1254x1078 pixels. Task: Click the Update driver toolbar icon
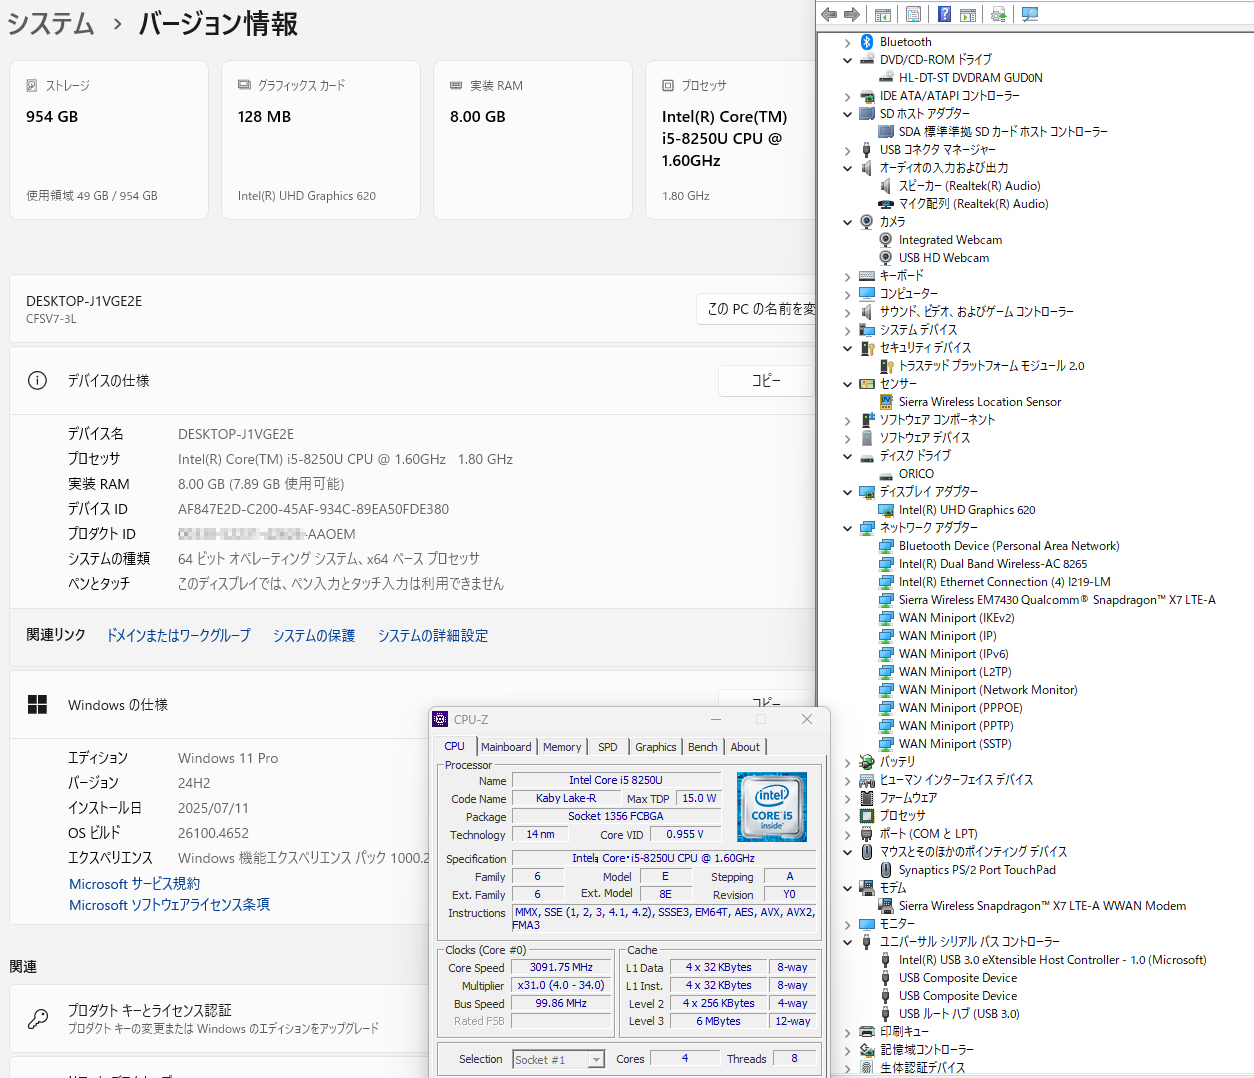click(998, 14)
